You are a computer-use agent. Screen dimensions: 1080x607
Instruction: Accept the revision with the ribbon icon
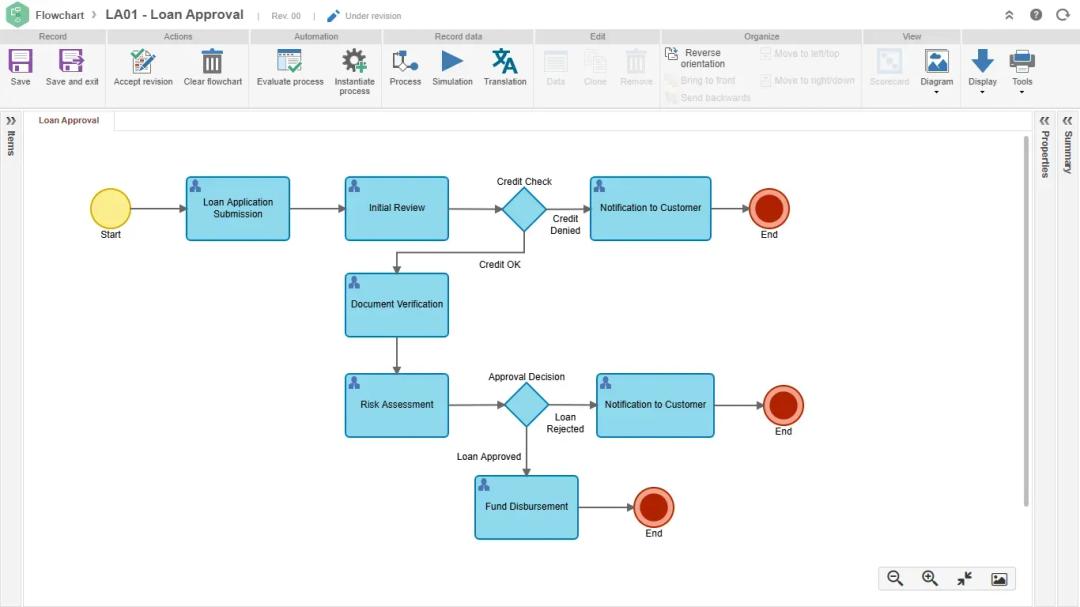[x=143, y=63]
